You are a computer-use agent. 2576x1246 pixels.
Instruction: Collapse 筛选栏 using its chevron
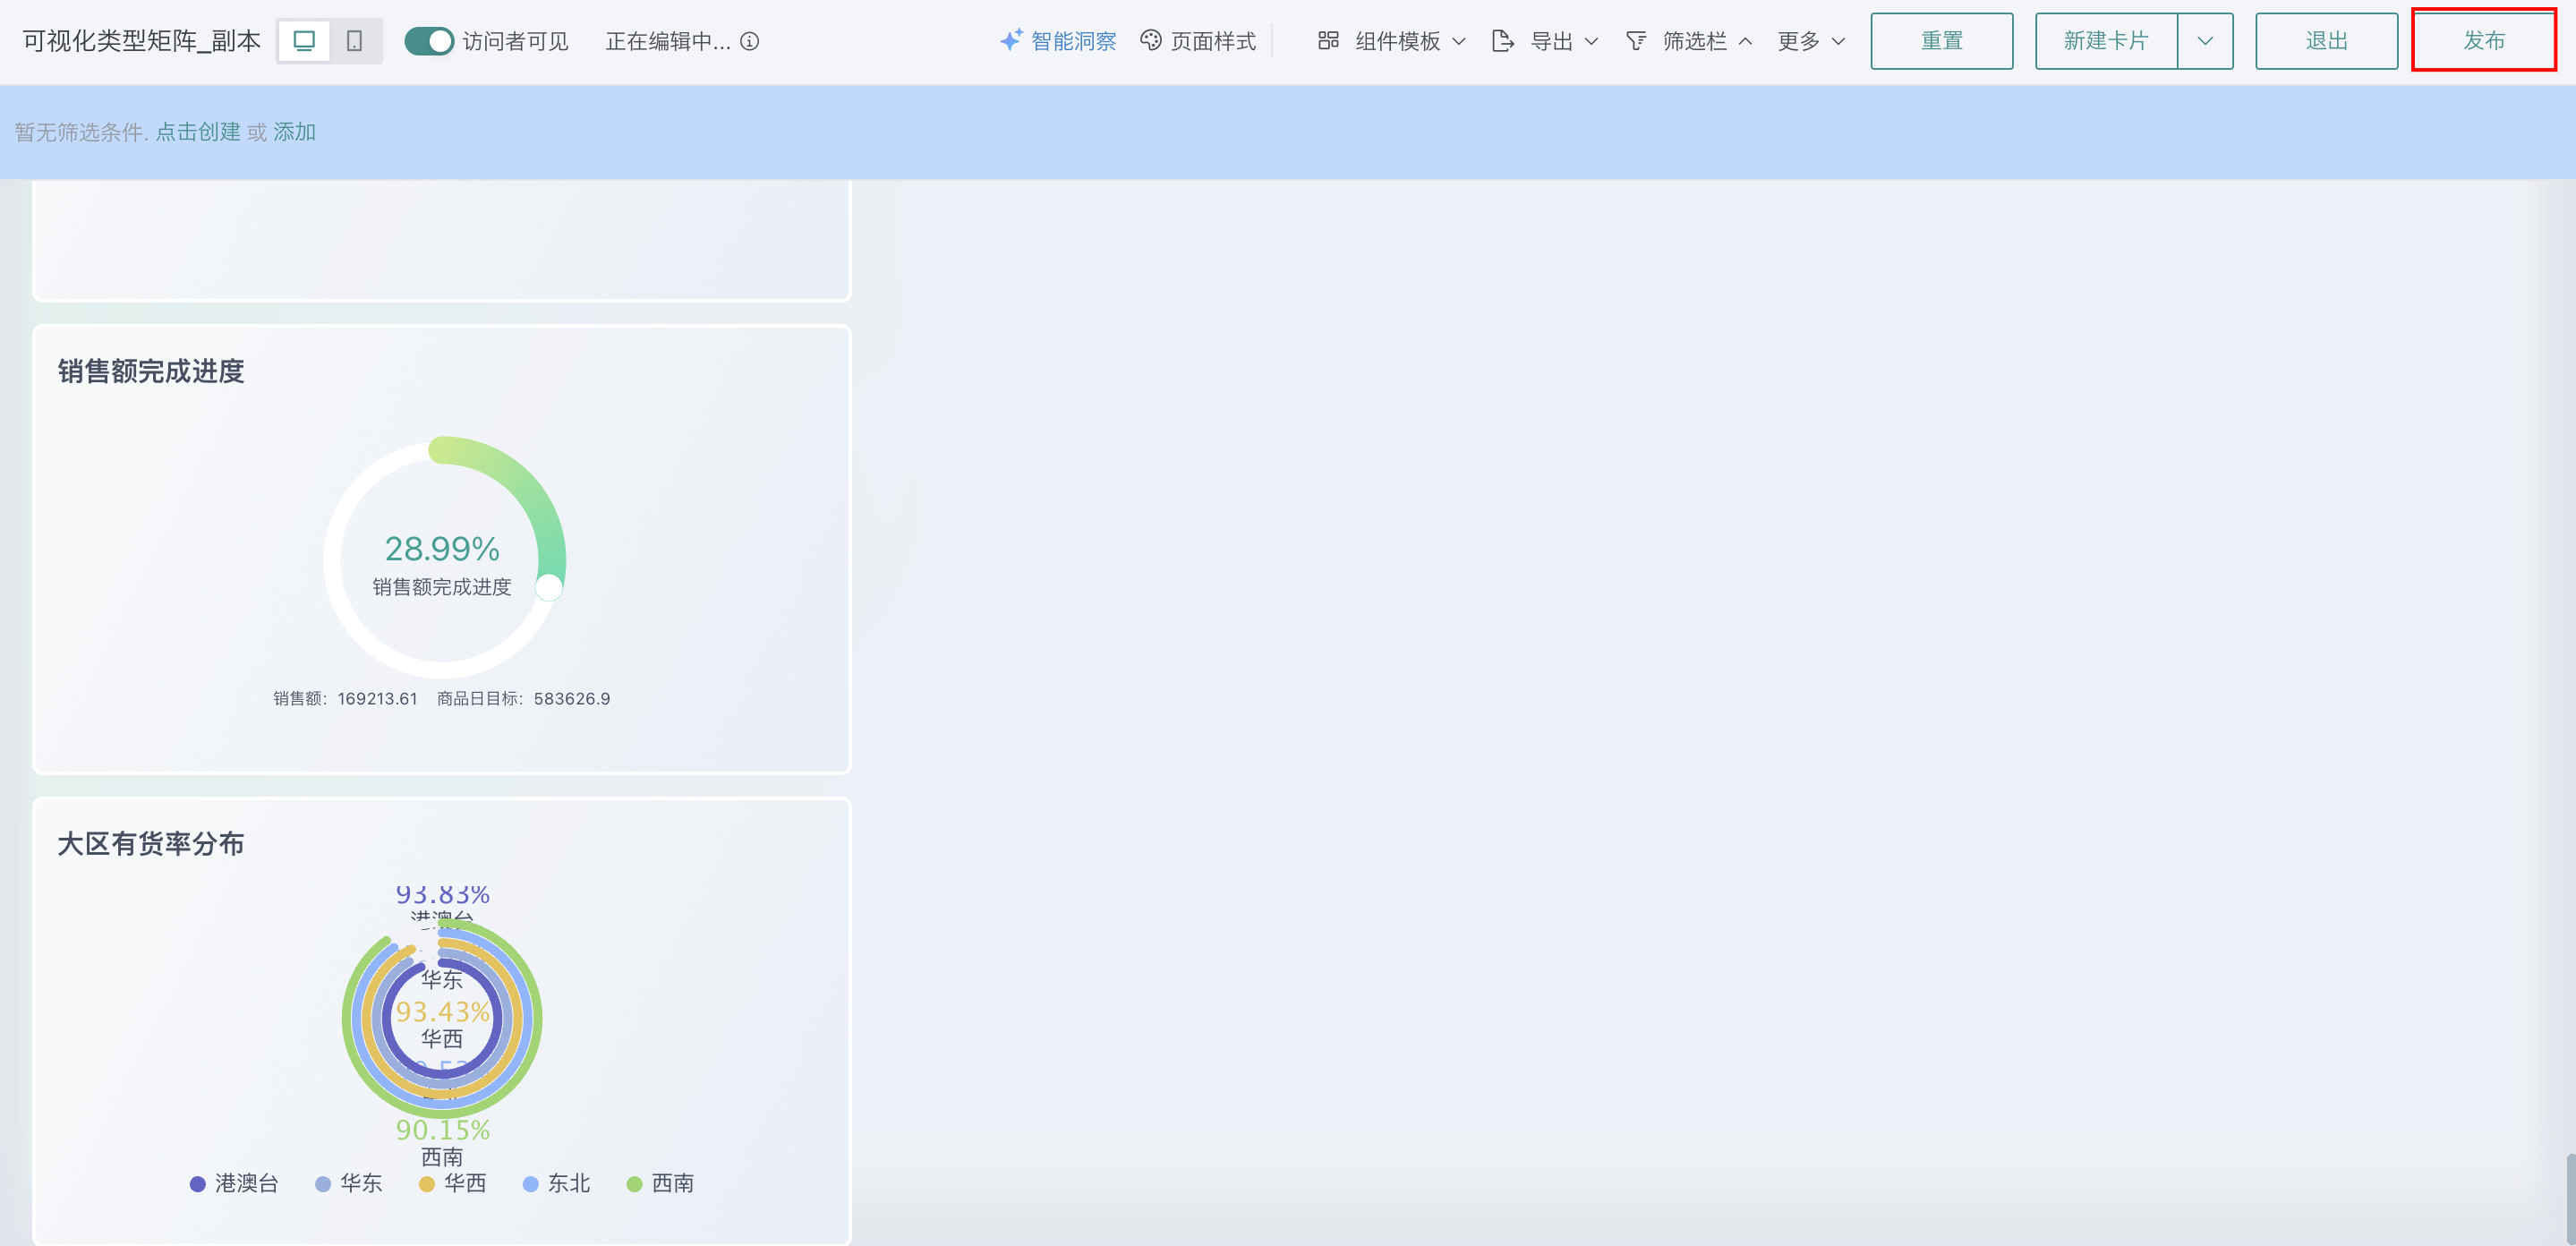pos(1745,41)
